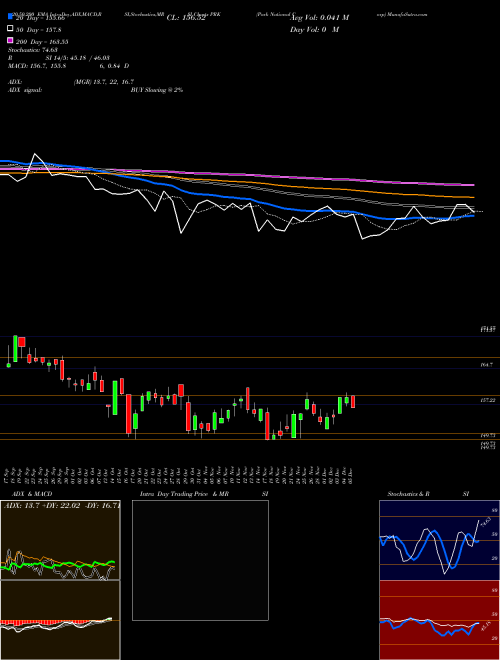The height and width of the screenshot is (660, 500).
Task: Click the right end of orange average line
Action: (x=473, y=197)
